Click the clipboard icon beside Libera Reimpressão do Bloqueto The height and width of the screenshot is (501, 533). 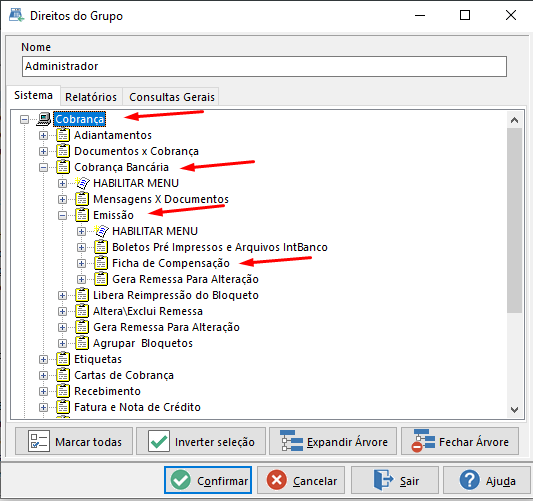82,295
